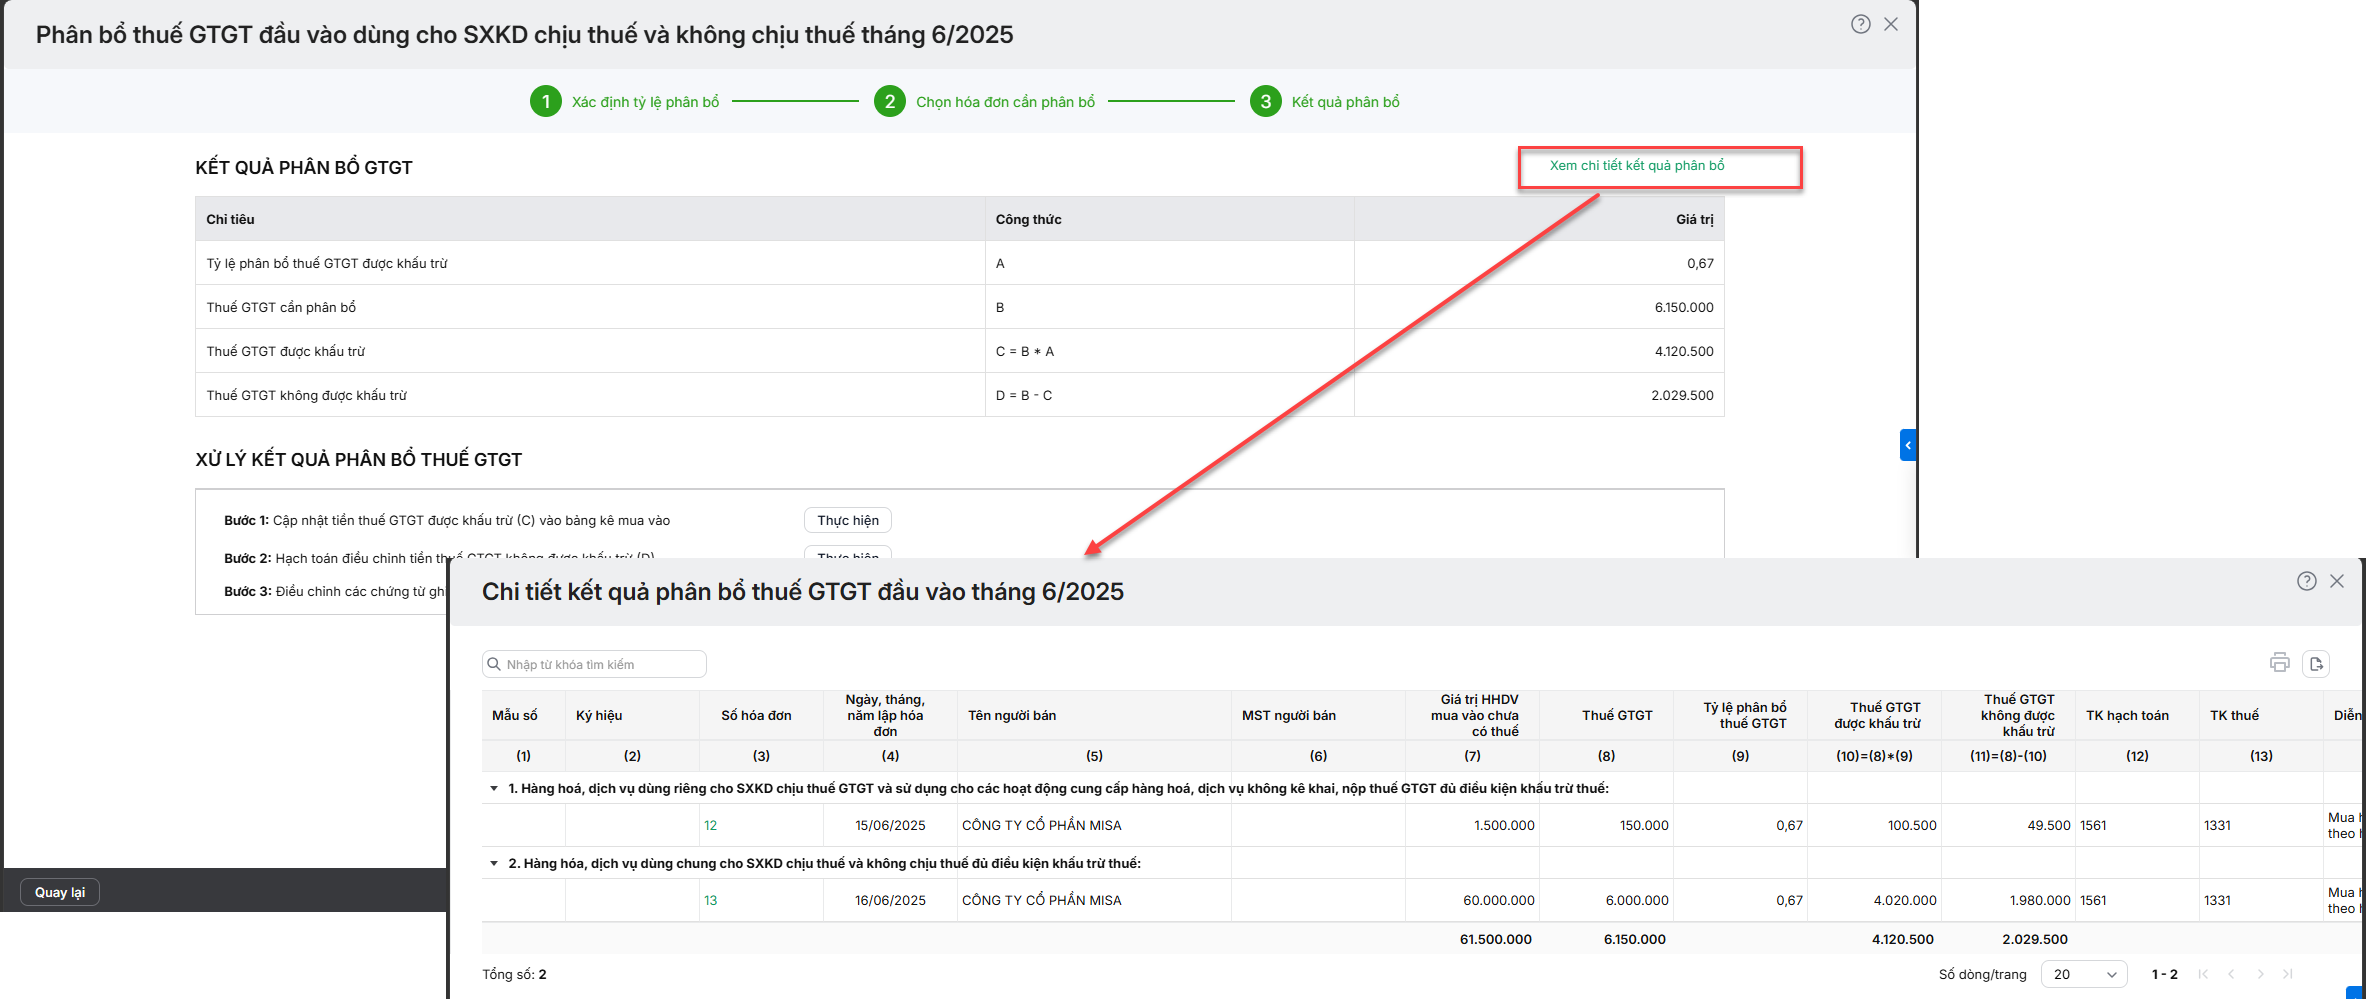Viewport: 2366px width, 999px height.
Task: Open Xem chi tiết kết quả phân bổ link
Action: (x=1637, y=165)
